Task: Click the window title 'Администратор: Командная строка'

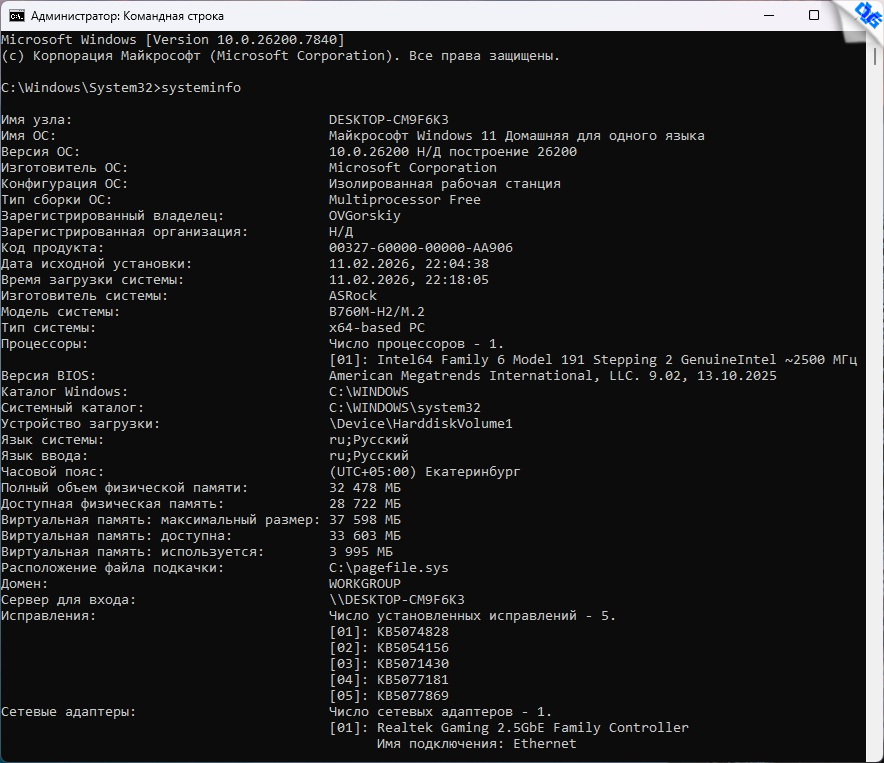Action: (x=127, y=16)
